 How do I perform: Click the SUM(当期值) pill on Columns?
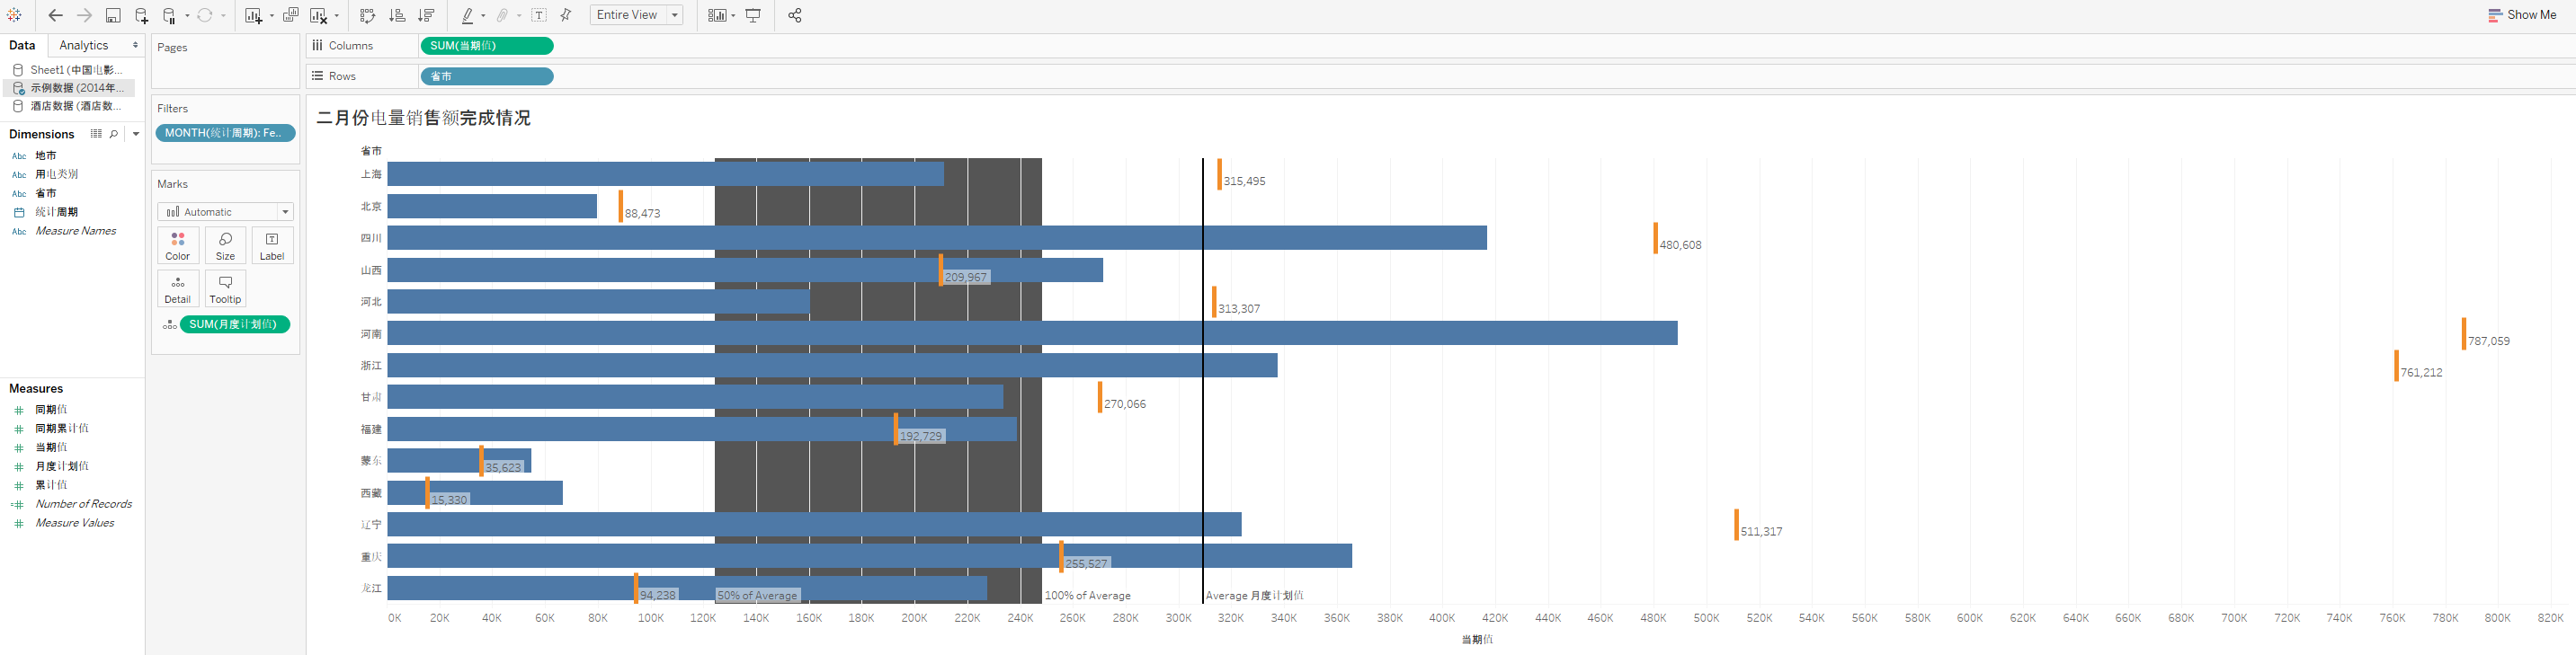click(487, 46)
